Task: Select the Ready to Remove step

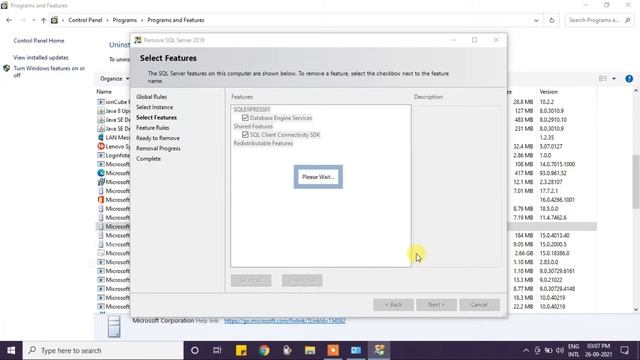Action: [x=158, y=138]
